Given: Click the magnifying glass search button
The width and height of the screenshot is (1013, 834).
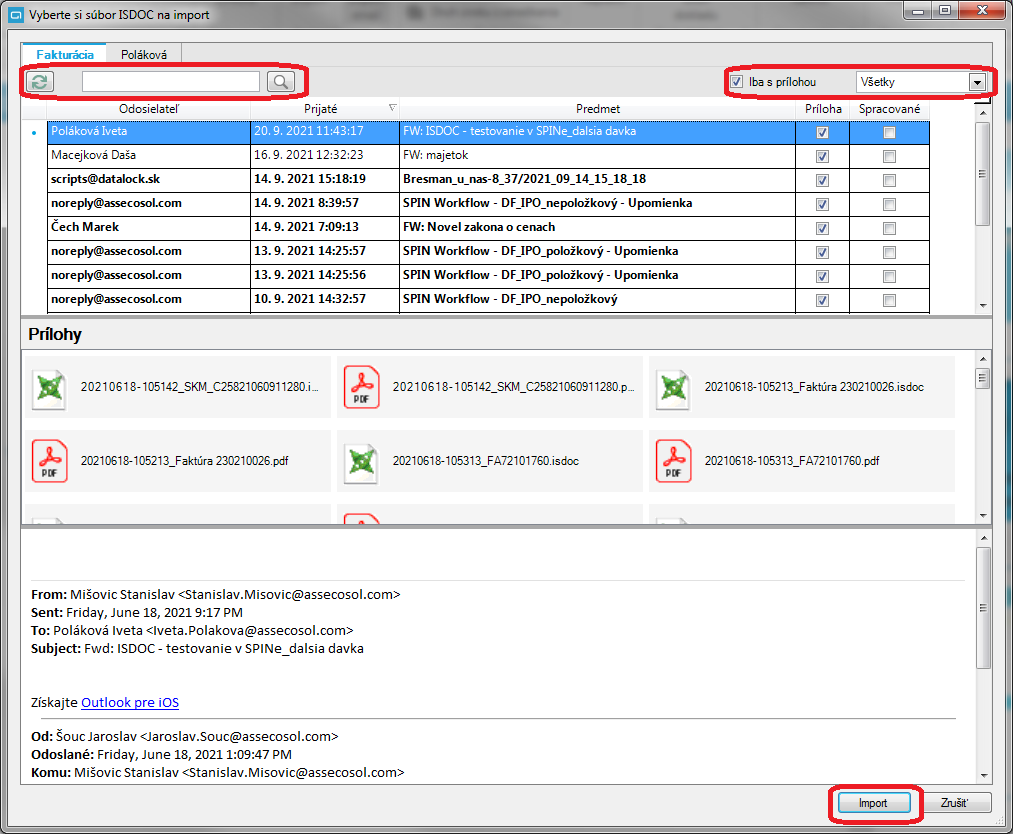Looking at the screenshot, I should pos(281,82).
